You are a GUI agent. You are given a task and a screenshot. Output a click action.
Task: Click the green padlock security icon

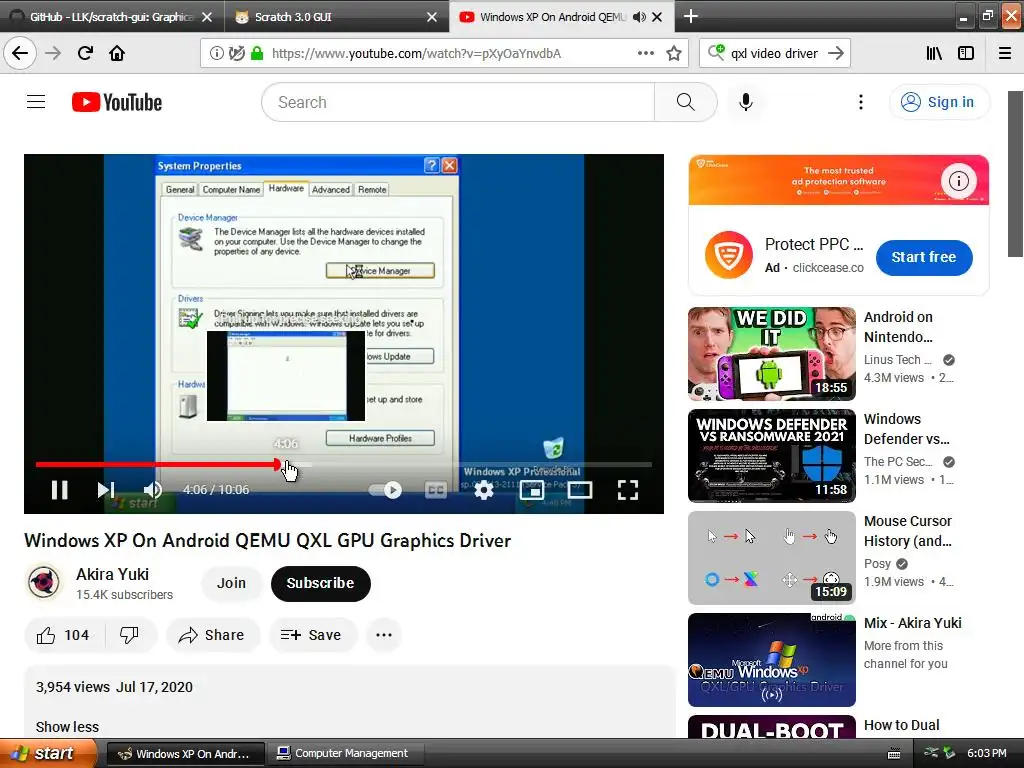(257, 54)
